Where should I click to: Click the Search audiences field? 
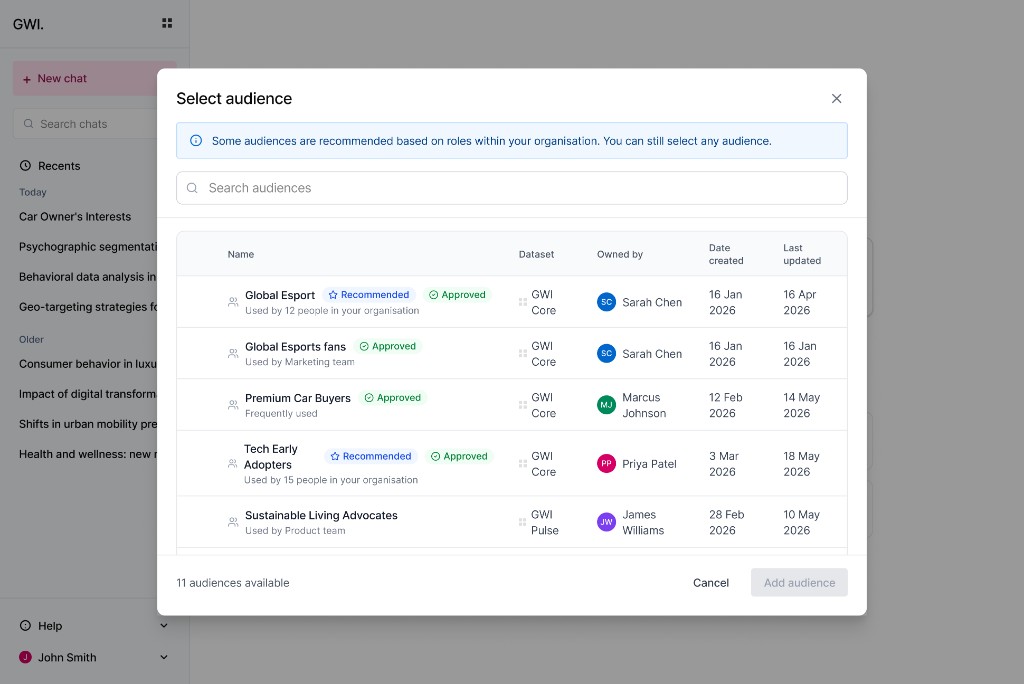coord(511,188)
